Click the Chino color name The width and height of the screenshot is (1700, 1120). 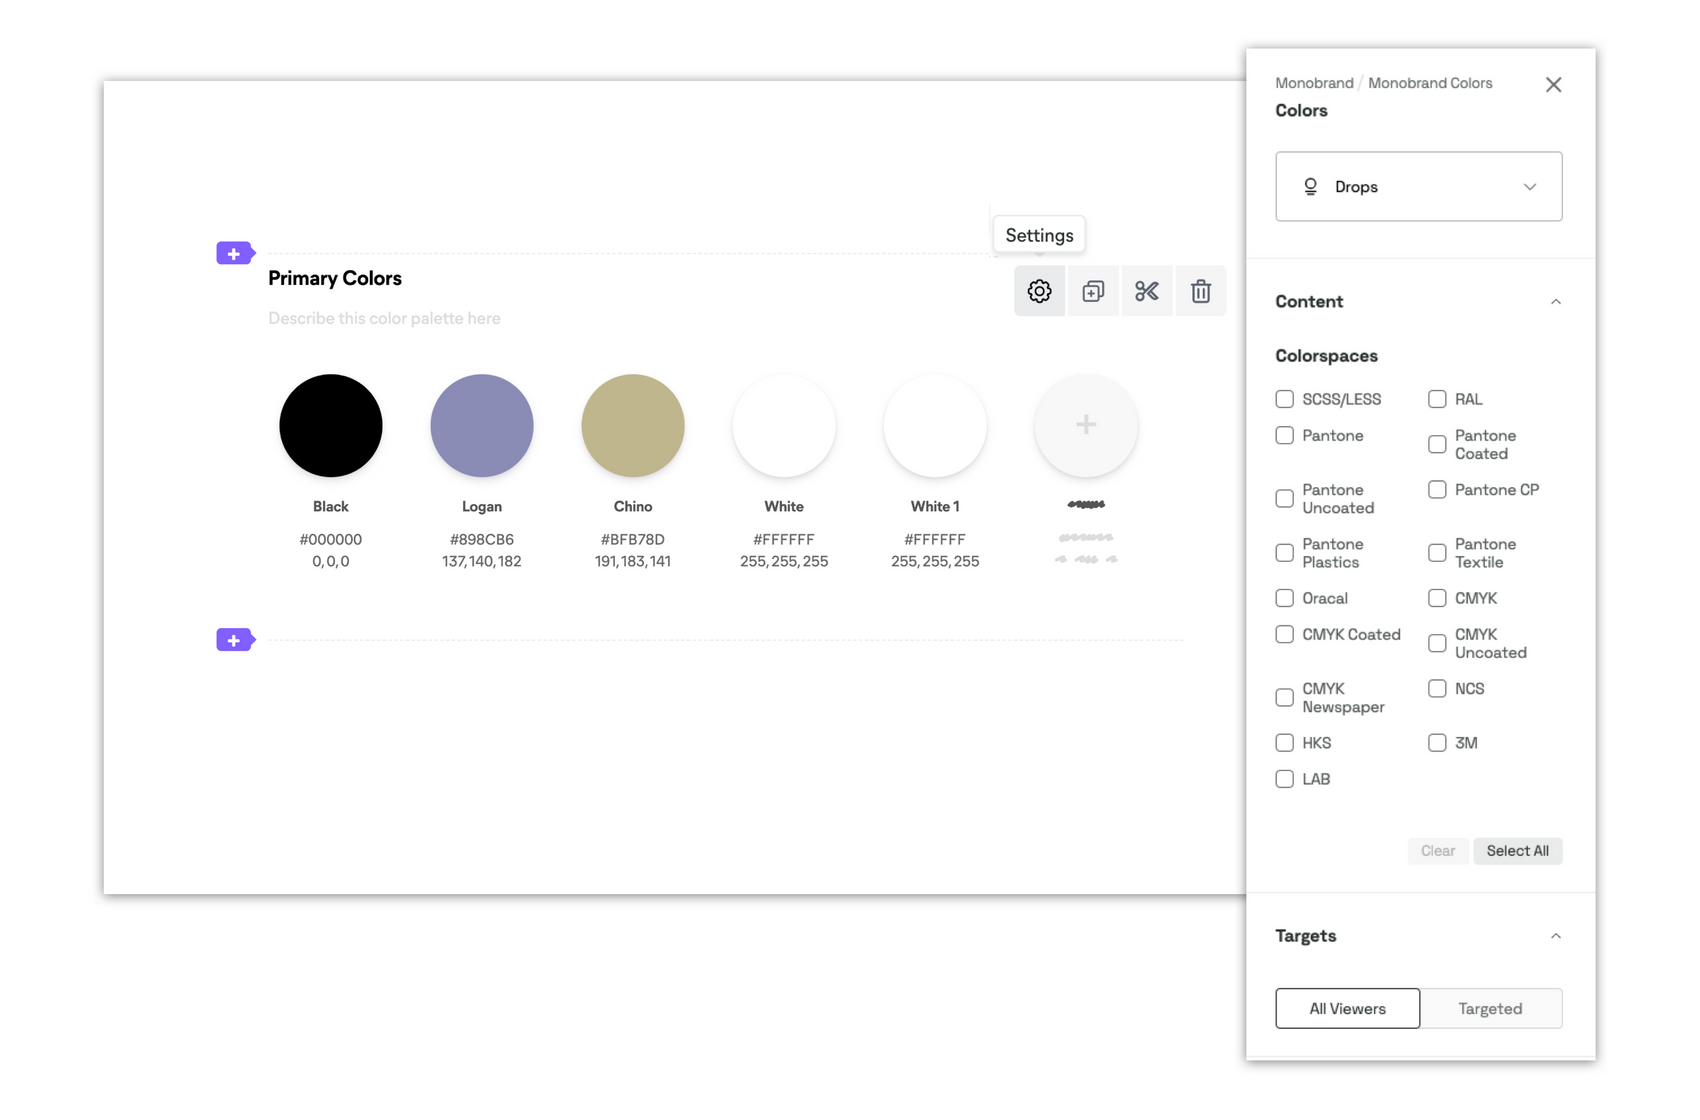coord(633,506)
